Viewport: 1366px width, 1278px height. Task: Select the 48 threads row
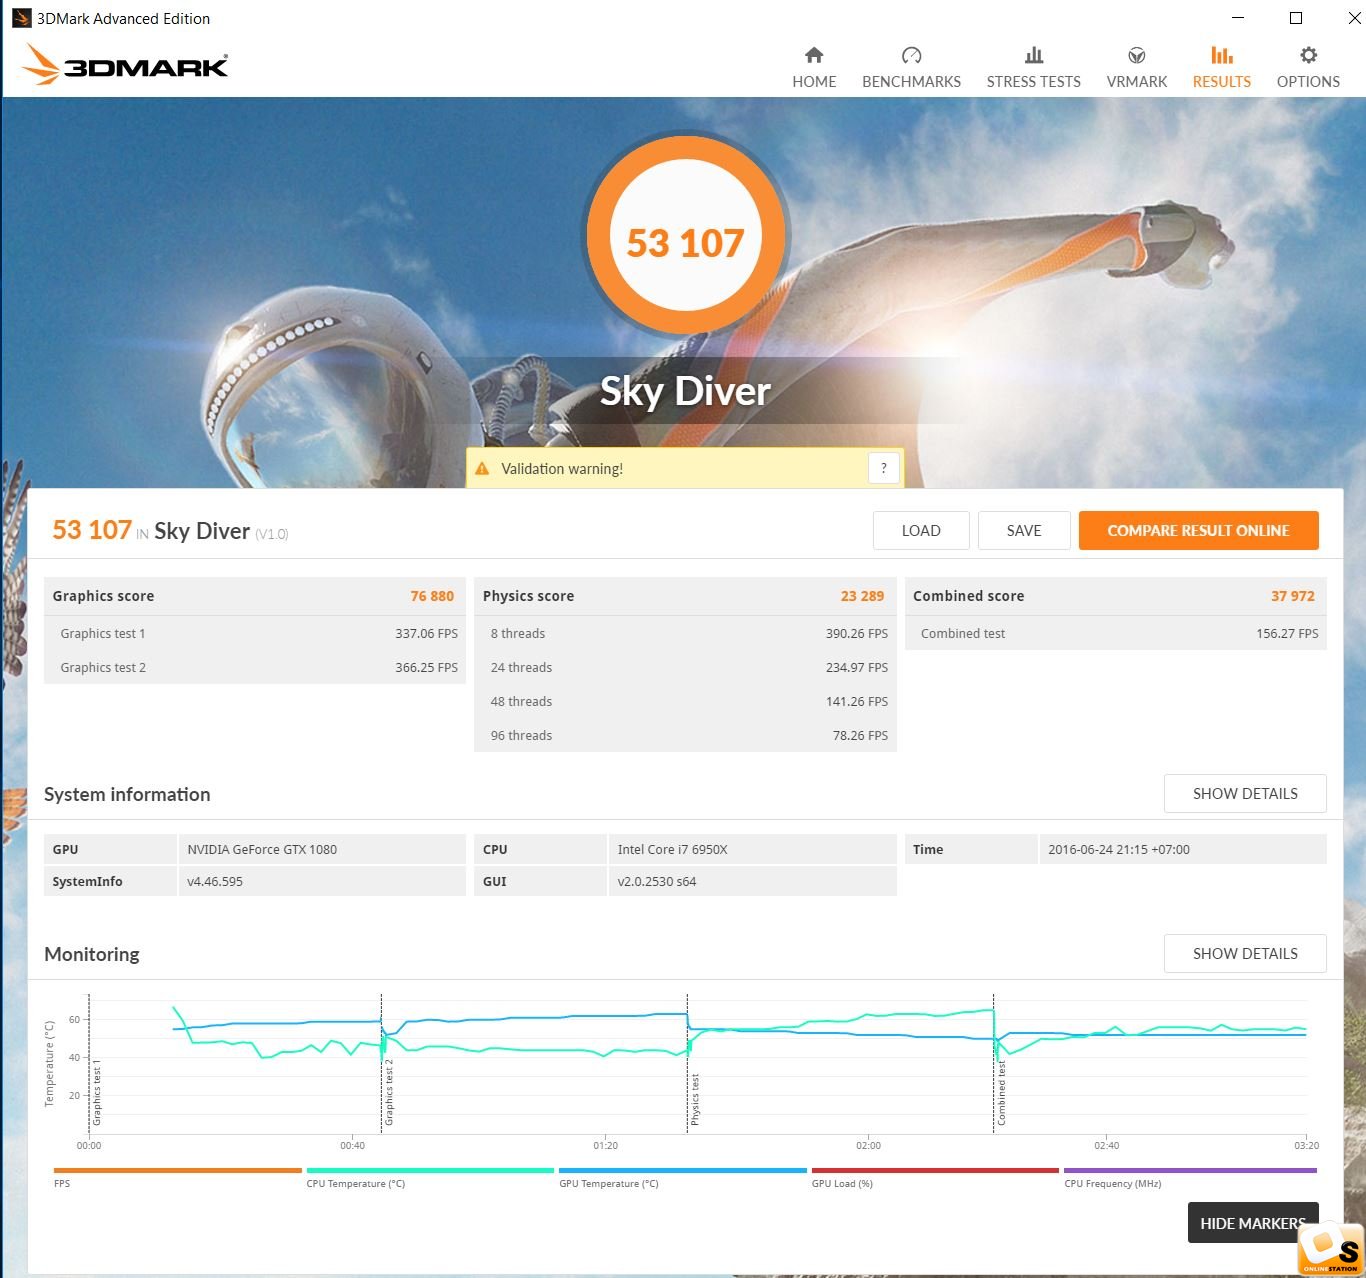(x=685, y=701)
